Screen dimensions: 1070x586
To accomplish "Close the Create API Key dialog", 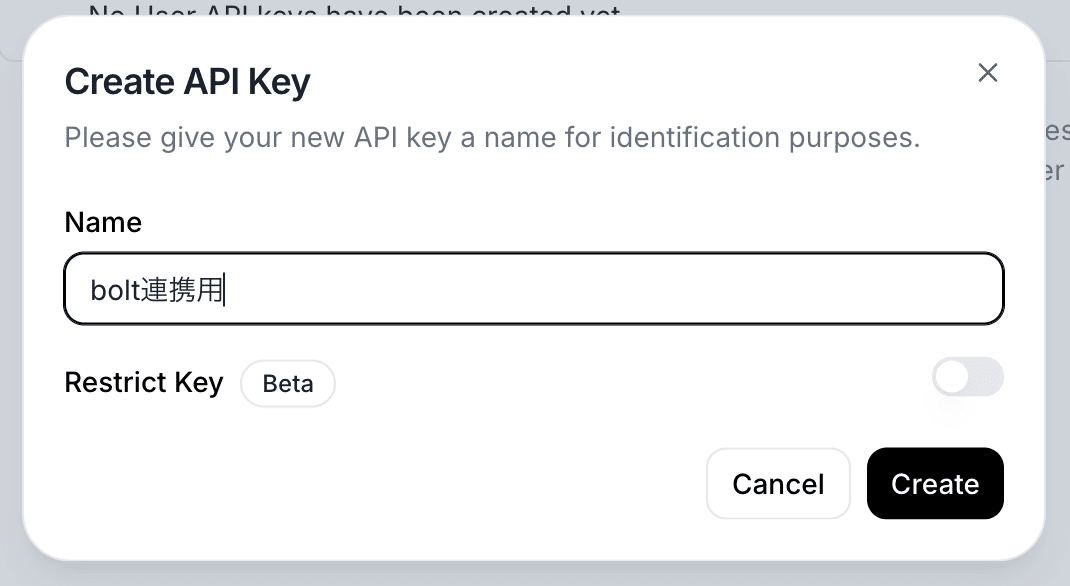I will 988,72.
